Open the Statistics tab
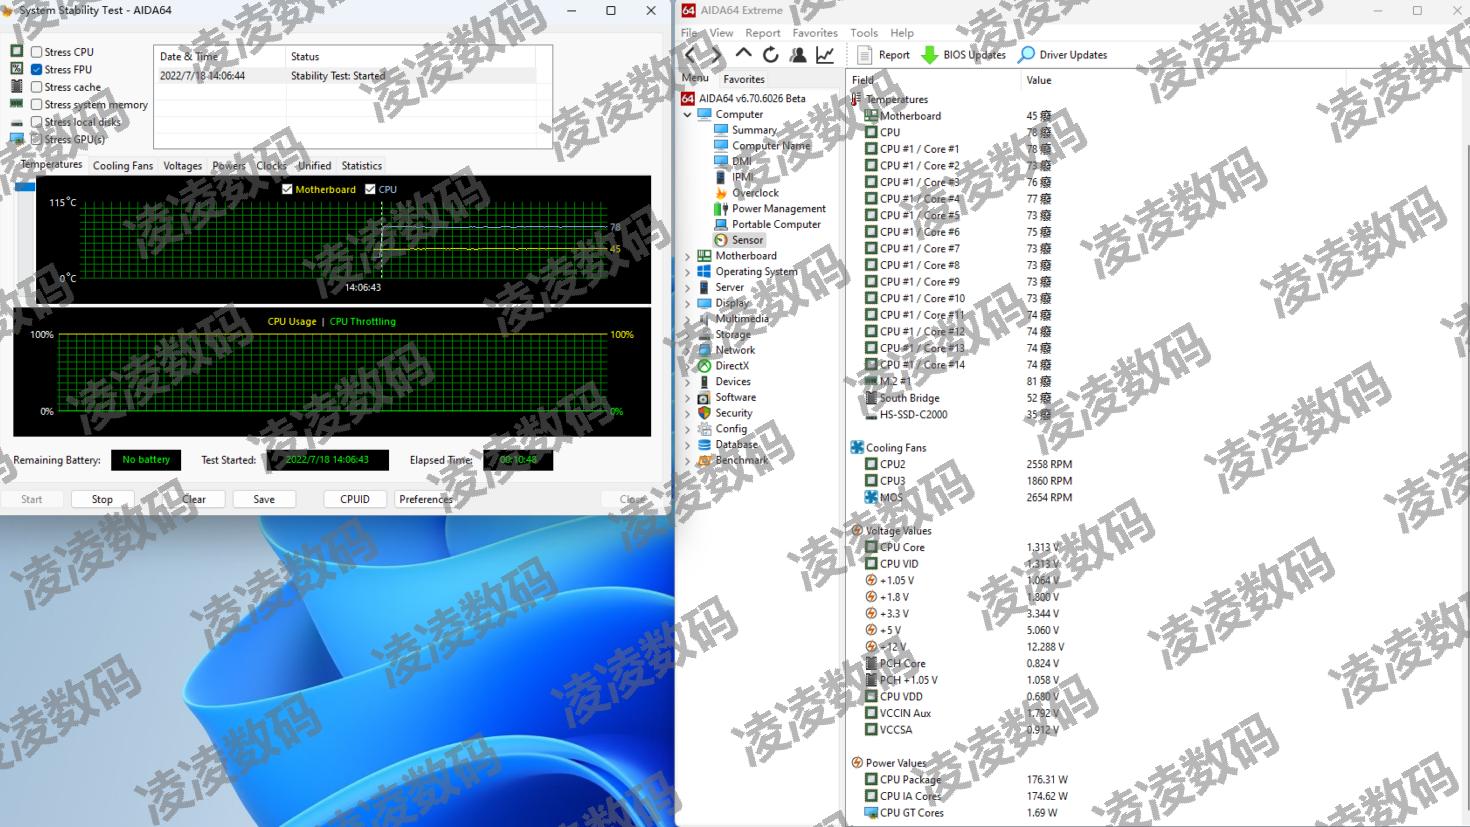 (x=361, y=166)
